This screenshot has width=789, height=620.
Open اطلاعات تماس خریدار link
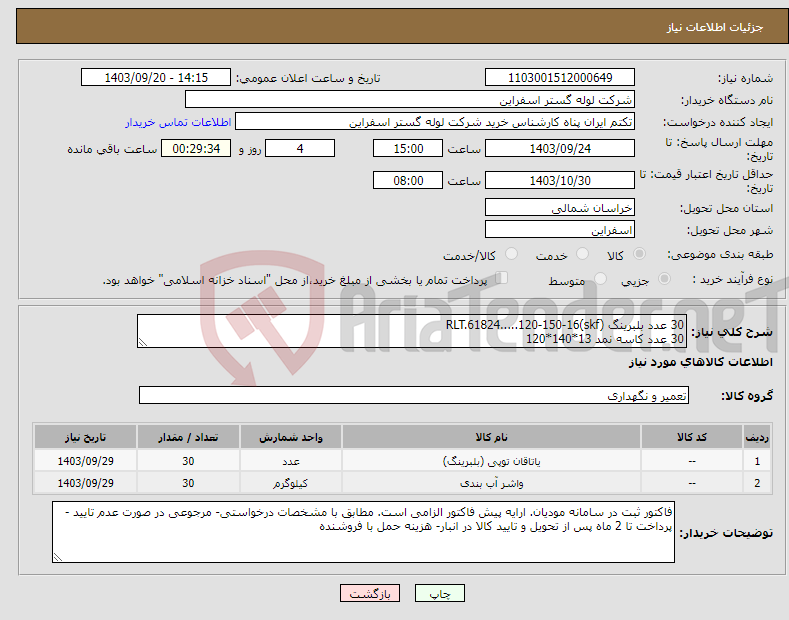(178, 122)
